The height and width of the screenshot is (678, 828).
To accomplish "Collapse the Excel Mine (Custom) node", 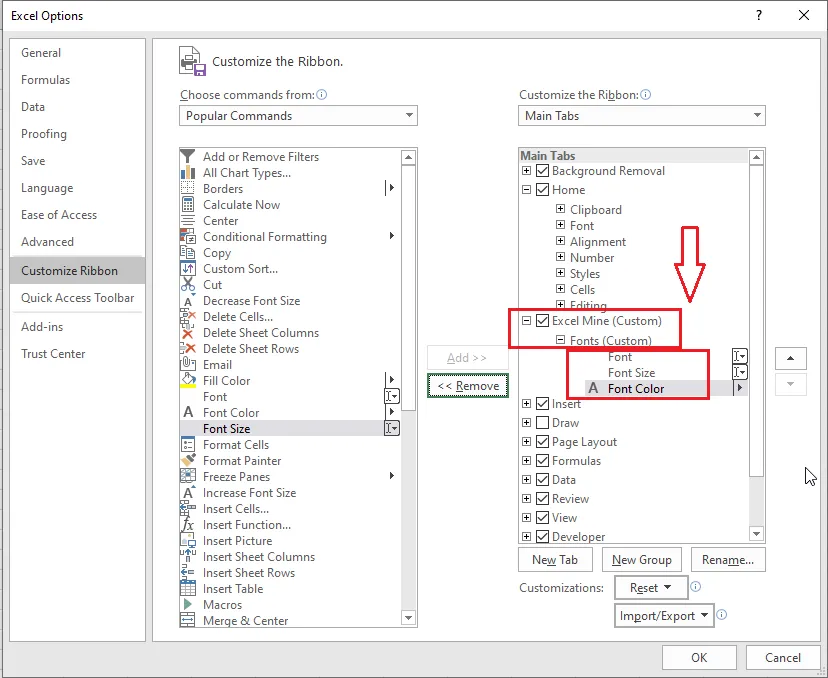I will (x=526, y=321).
